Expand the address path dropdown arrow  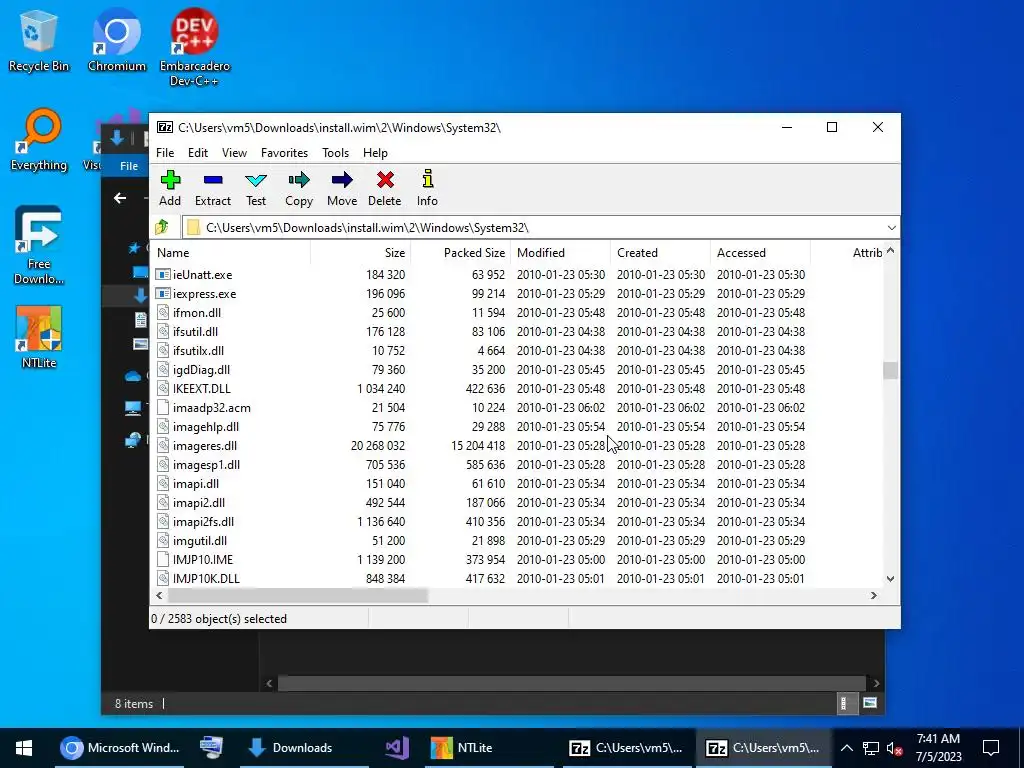point(891,227)
